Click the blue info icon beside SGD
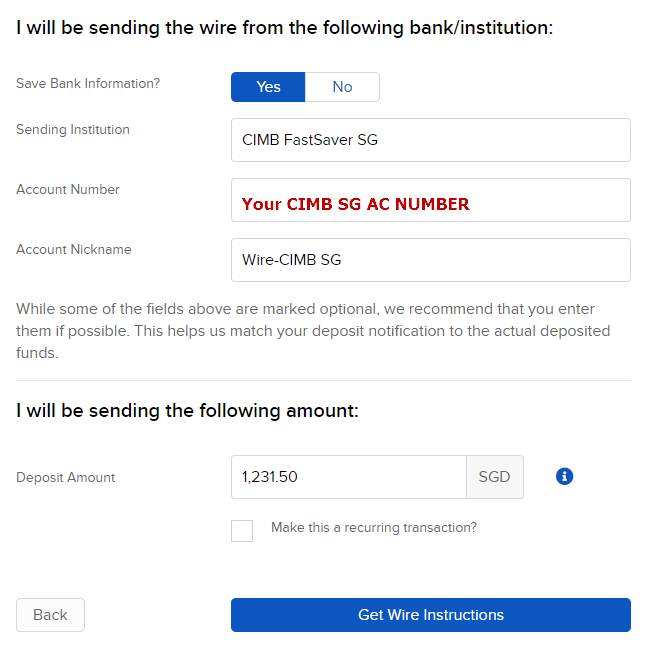The height and width of the screenshot is (650, 669). pos(564,476)
